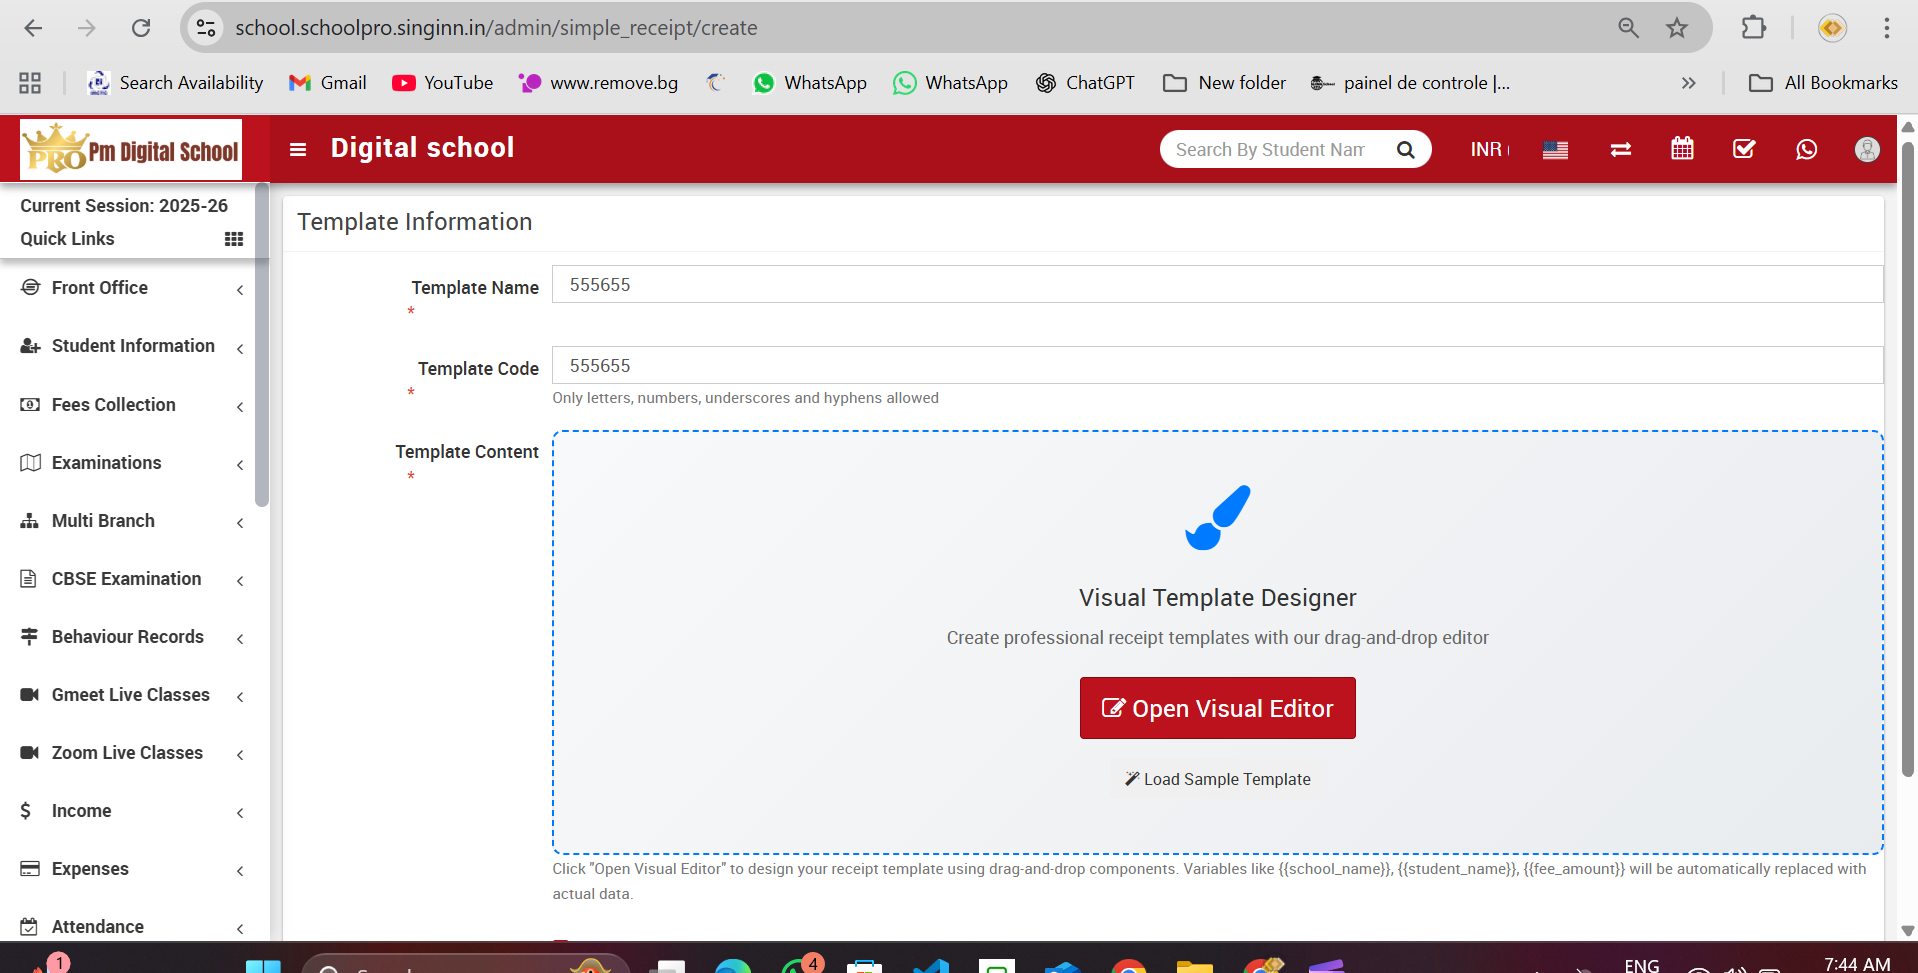Screen dimensions: 1918x973
Task: Click the hamburger menu toggle icon
Action: pyautogui.click(x=297, y=149)
